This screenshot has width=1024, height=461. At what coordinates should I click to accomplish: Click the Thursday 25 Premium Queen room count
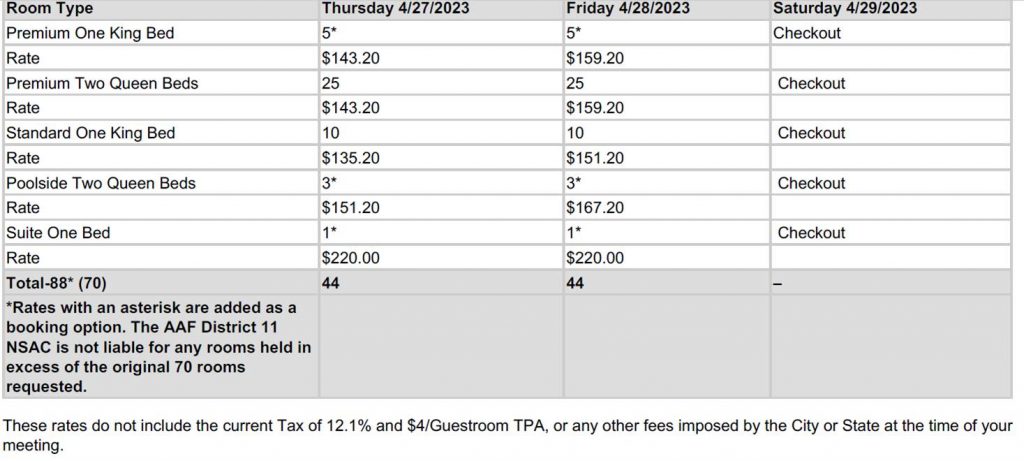(441, 83)
